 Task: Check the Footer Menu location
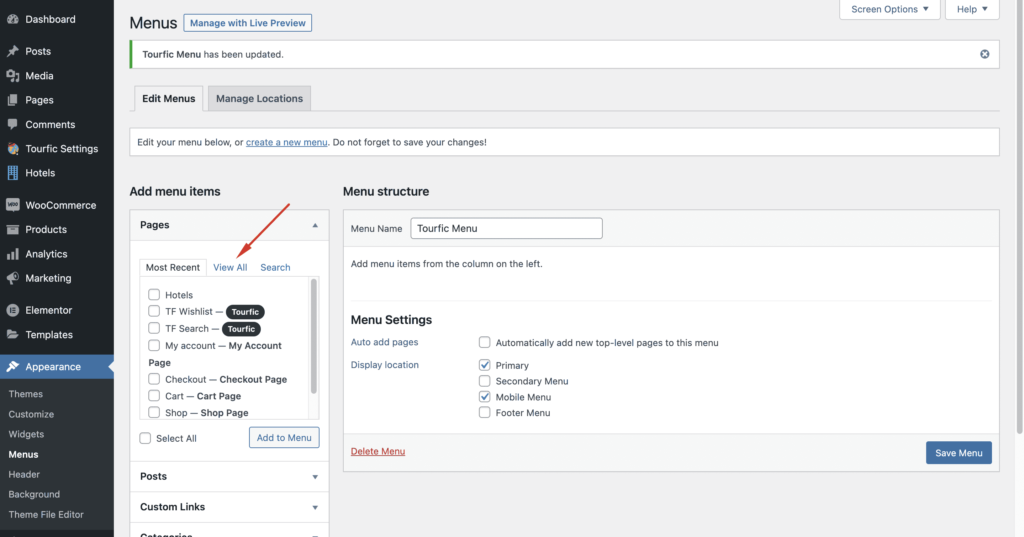[x=485, y=412]
